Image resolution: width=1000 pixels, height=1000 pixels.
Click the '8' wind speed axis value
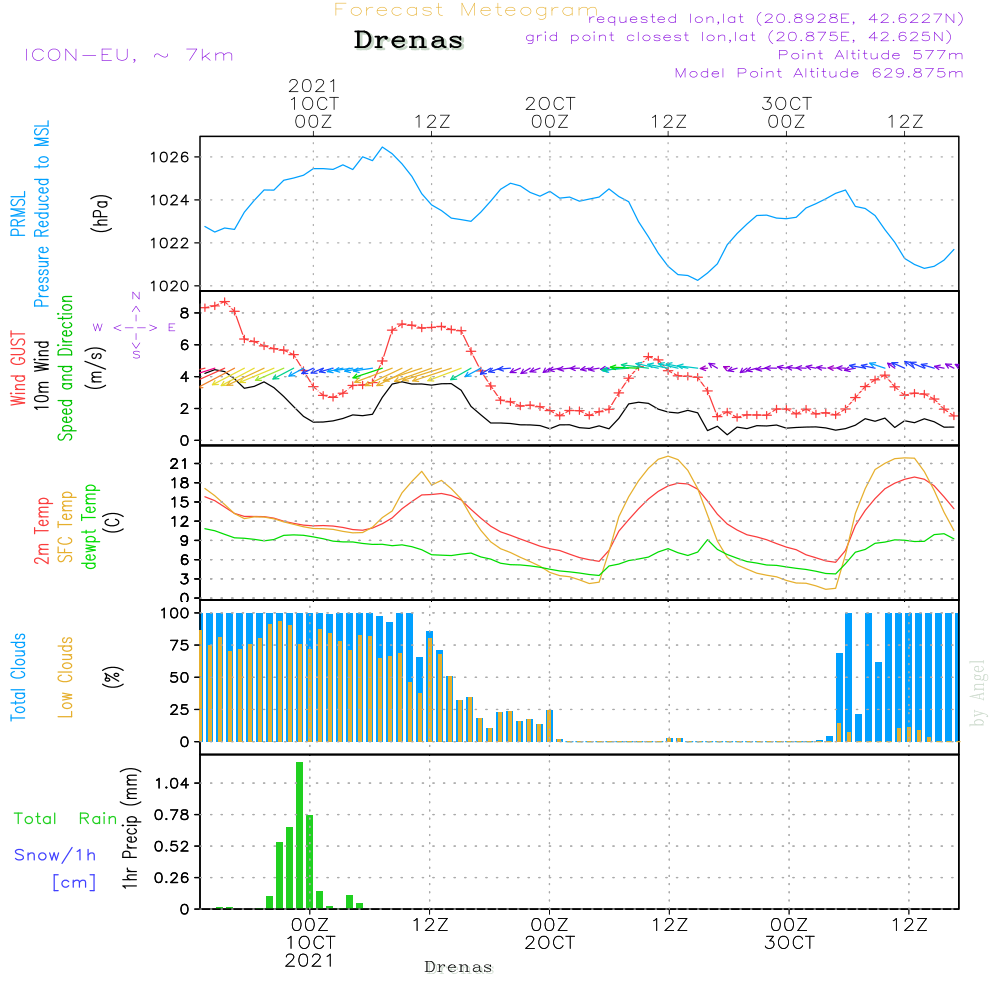coord(185,313)
